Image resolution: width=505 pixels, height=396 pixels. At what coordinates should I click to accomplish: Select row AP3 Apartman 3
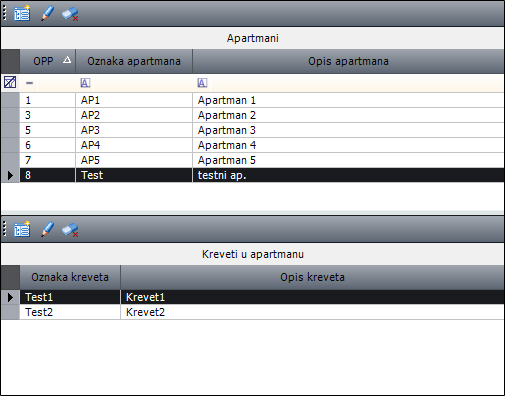tap(262, 130)
